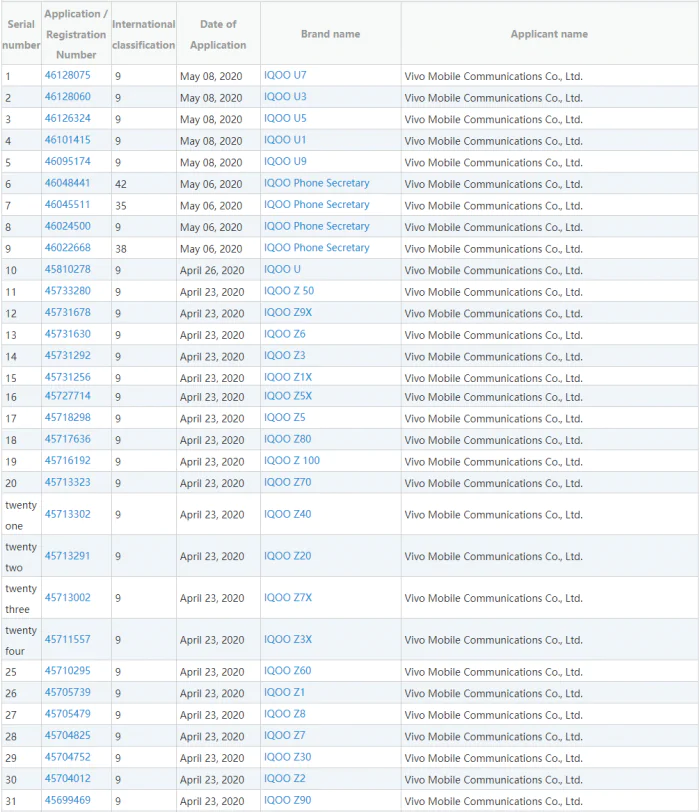Viewport: 700px width, 812px height.
Task: Open application number 46095174
Action: (67, 162)
